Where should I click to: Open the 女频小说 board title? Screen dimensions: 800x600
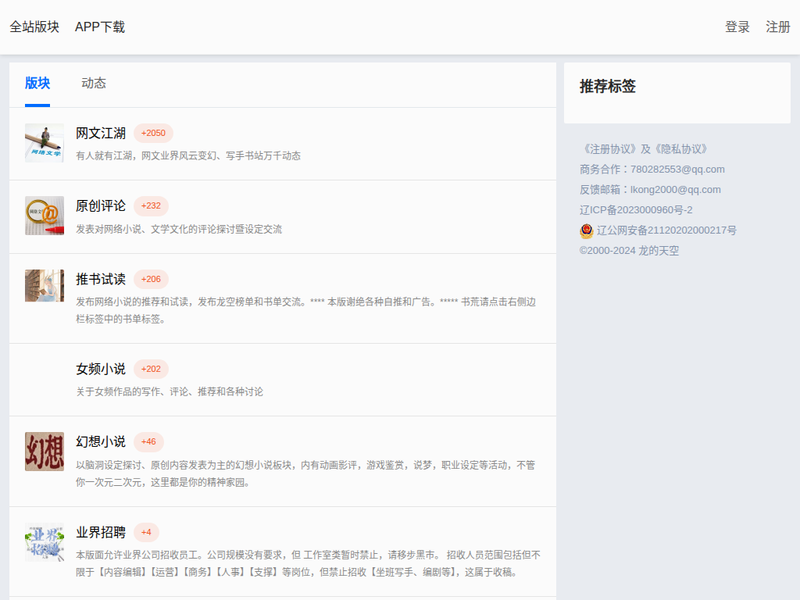[x=100, y=369]
